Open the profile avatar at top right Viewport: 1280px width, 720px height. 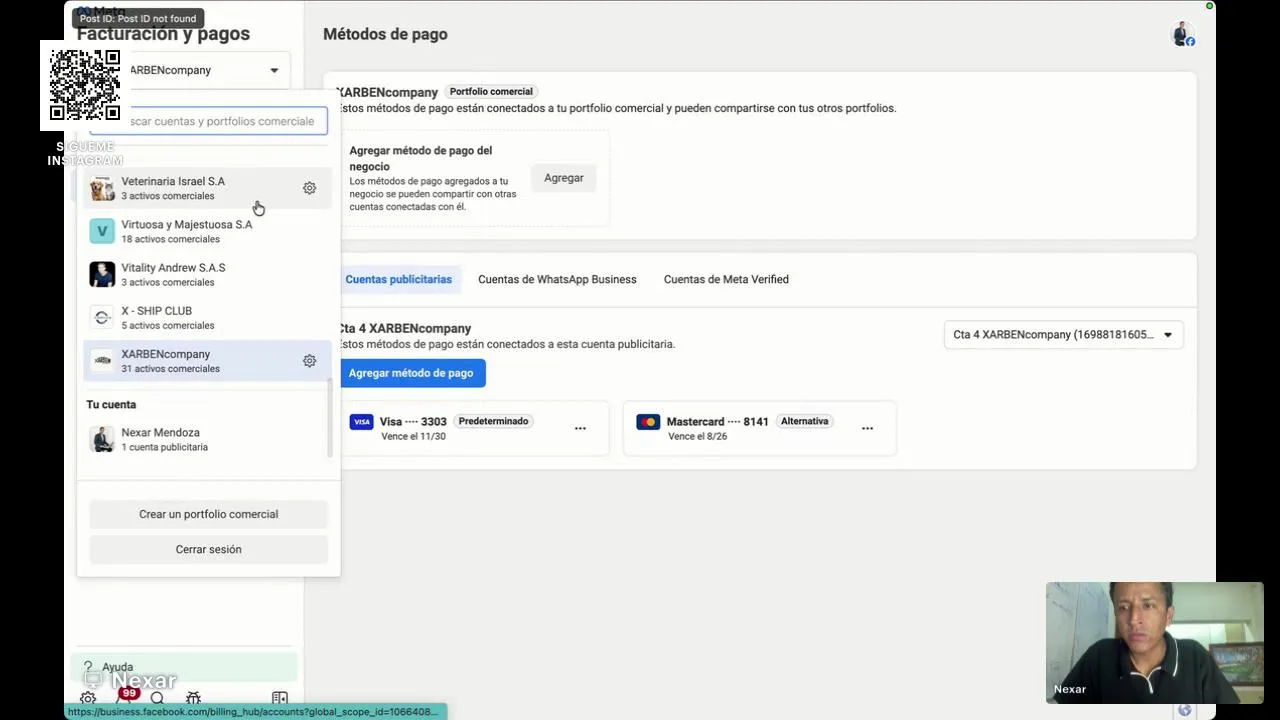pos(1183,34)
